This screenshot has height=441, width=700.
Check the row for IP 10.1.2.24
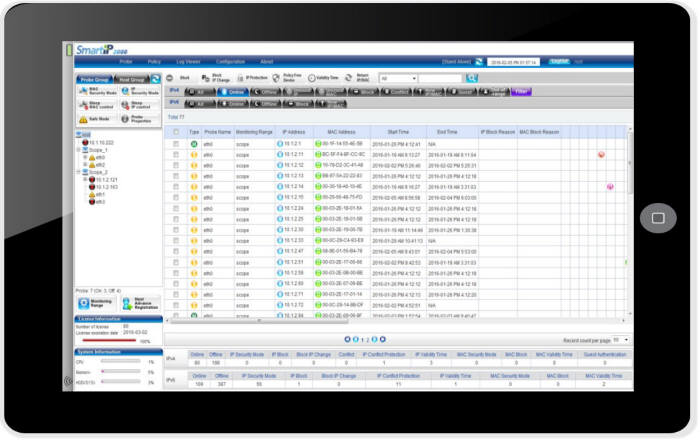(x=176, y=208)
